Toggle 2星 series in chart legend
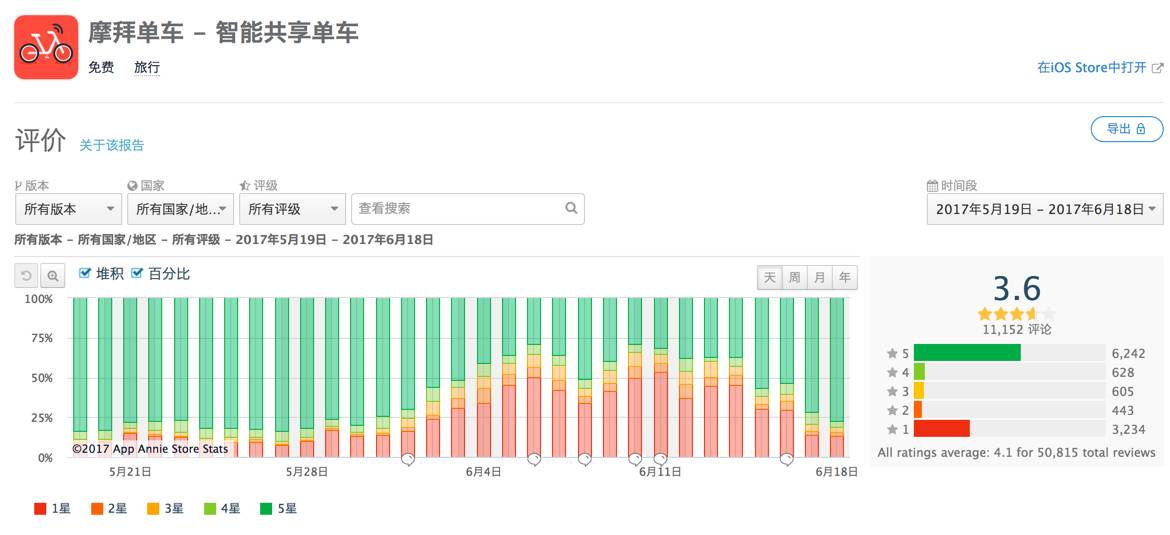The width and height of the screenshot is (1170, 535). click(109, 509)
